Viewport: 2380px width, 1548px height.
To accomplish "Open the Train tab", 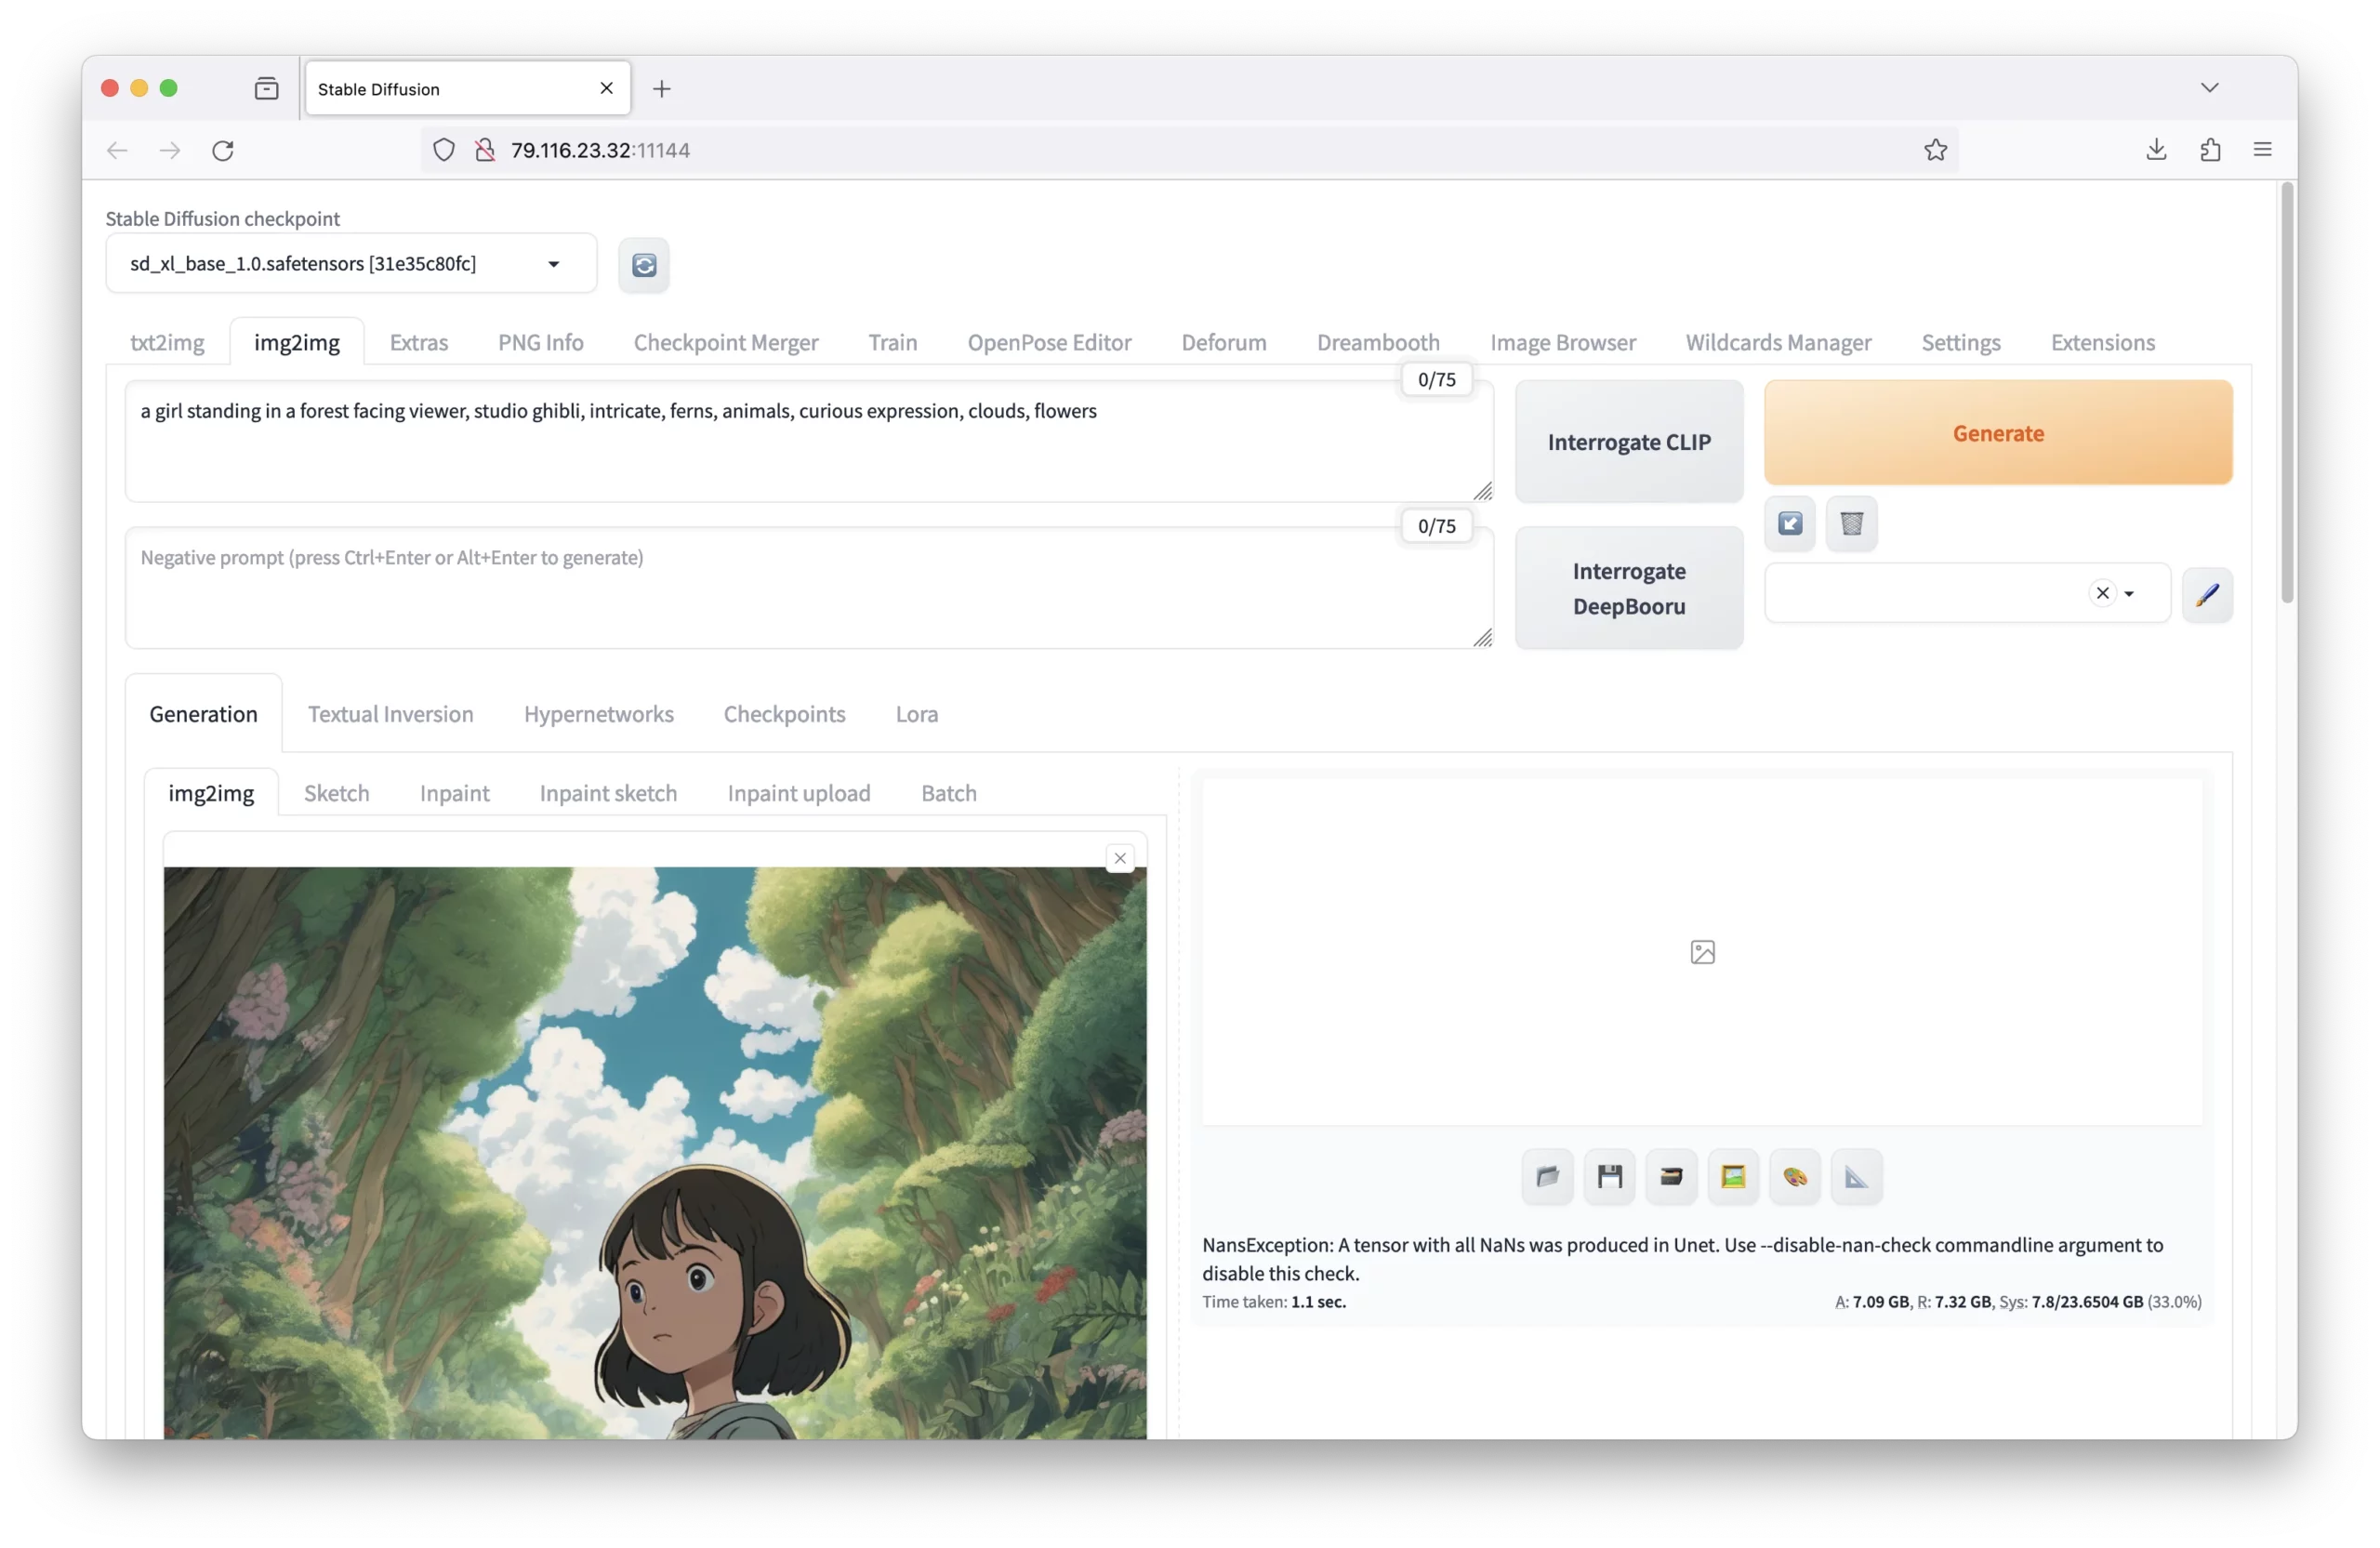I will pos(892,342).
